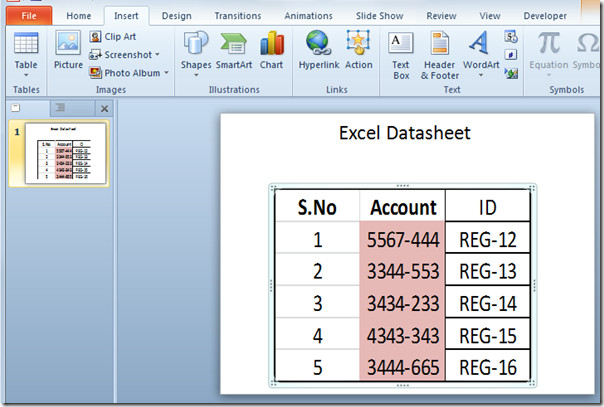Viewport: 604px width, 407px height.
Task: Add a Hyperlink
Action: pyautogui.click(x=319, y=50)
